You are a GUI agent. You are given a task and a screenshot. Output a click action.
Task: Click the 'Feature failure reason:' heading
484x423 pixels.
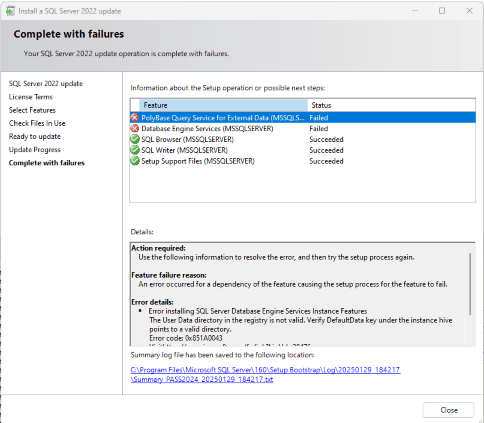click(169, 275)
